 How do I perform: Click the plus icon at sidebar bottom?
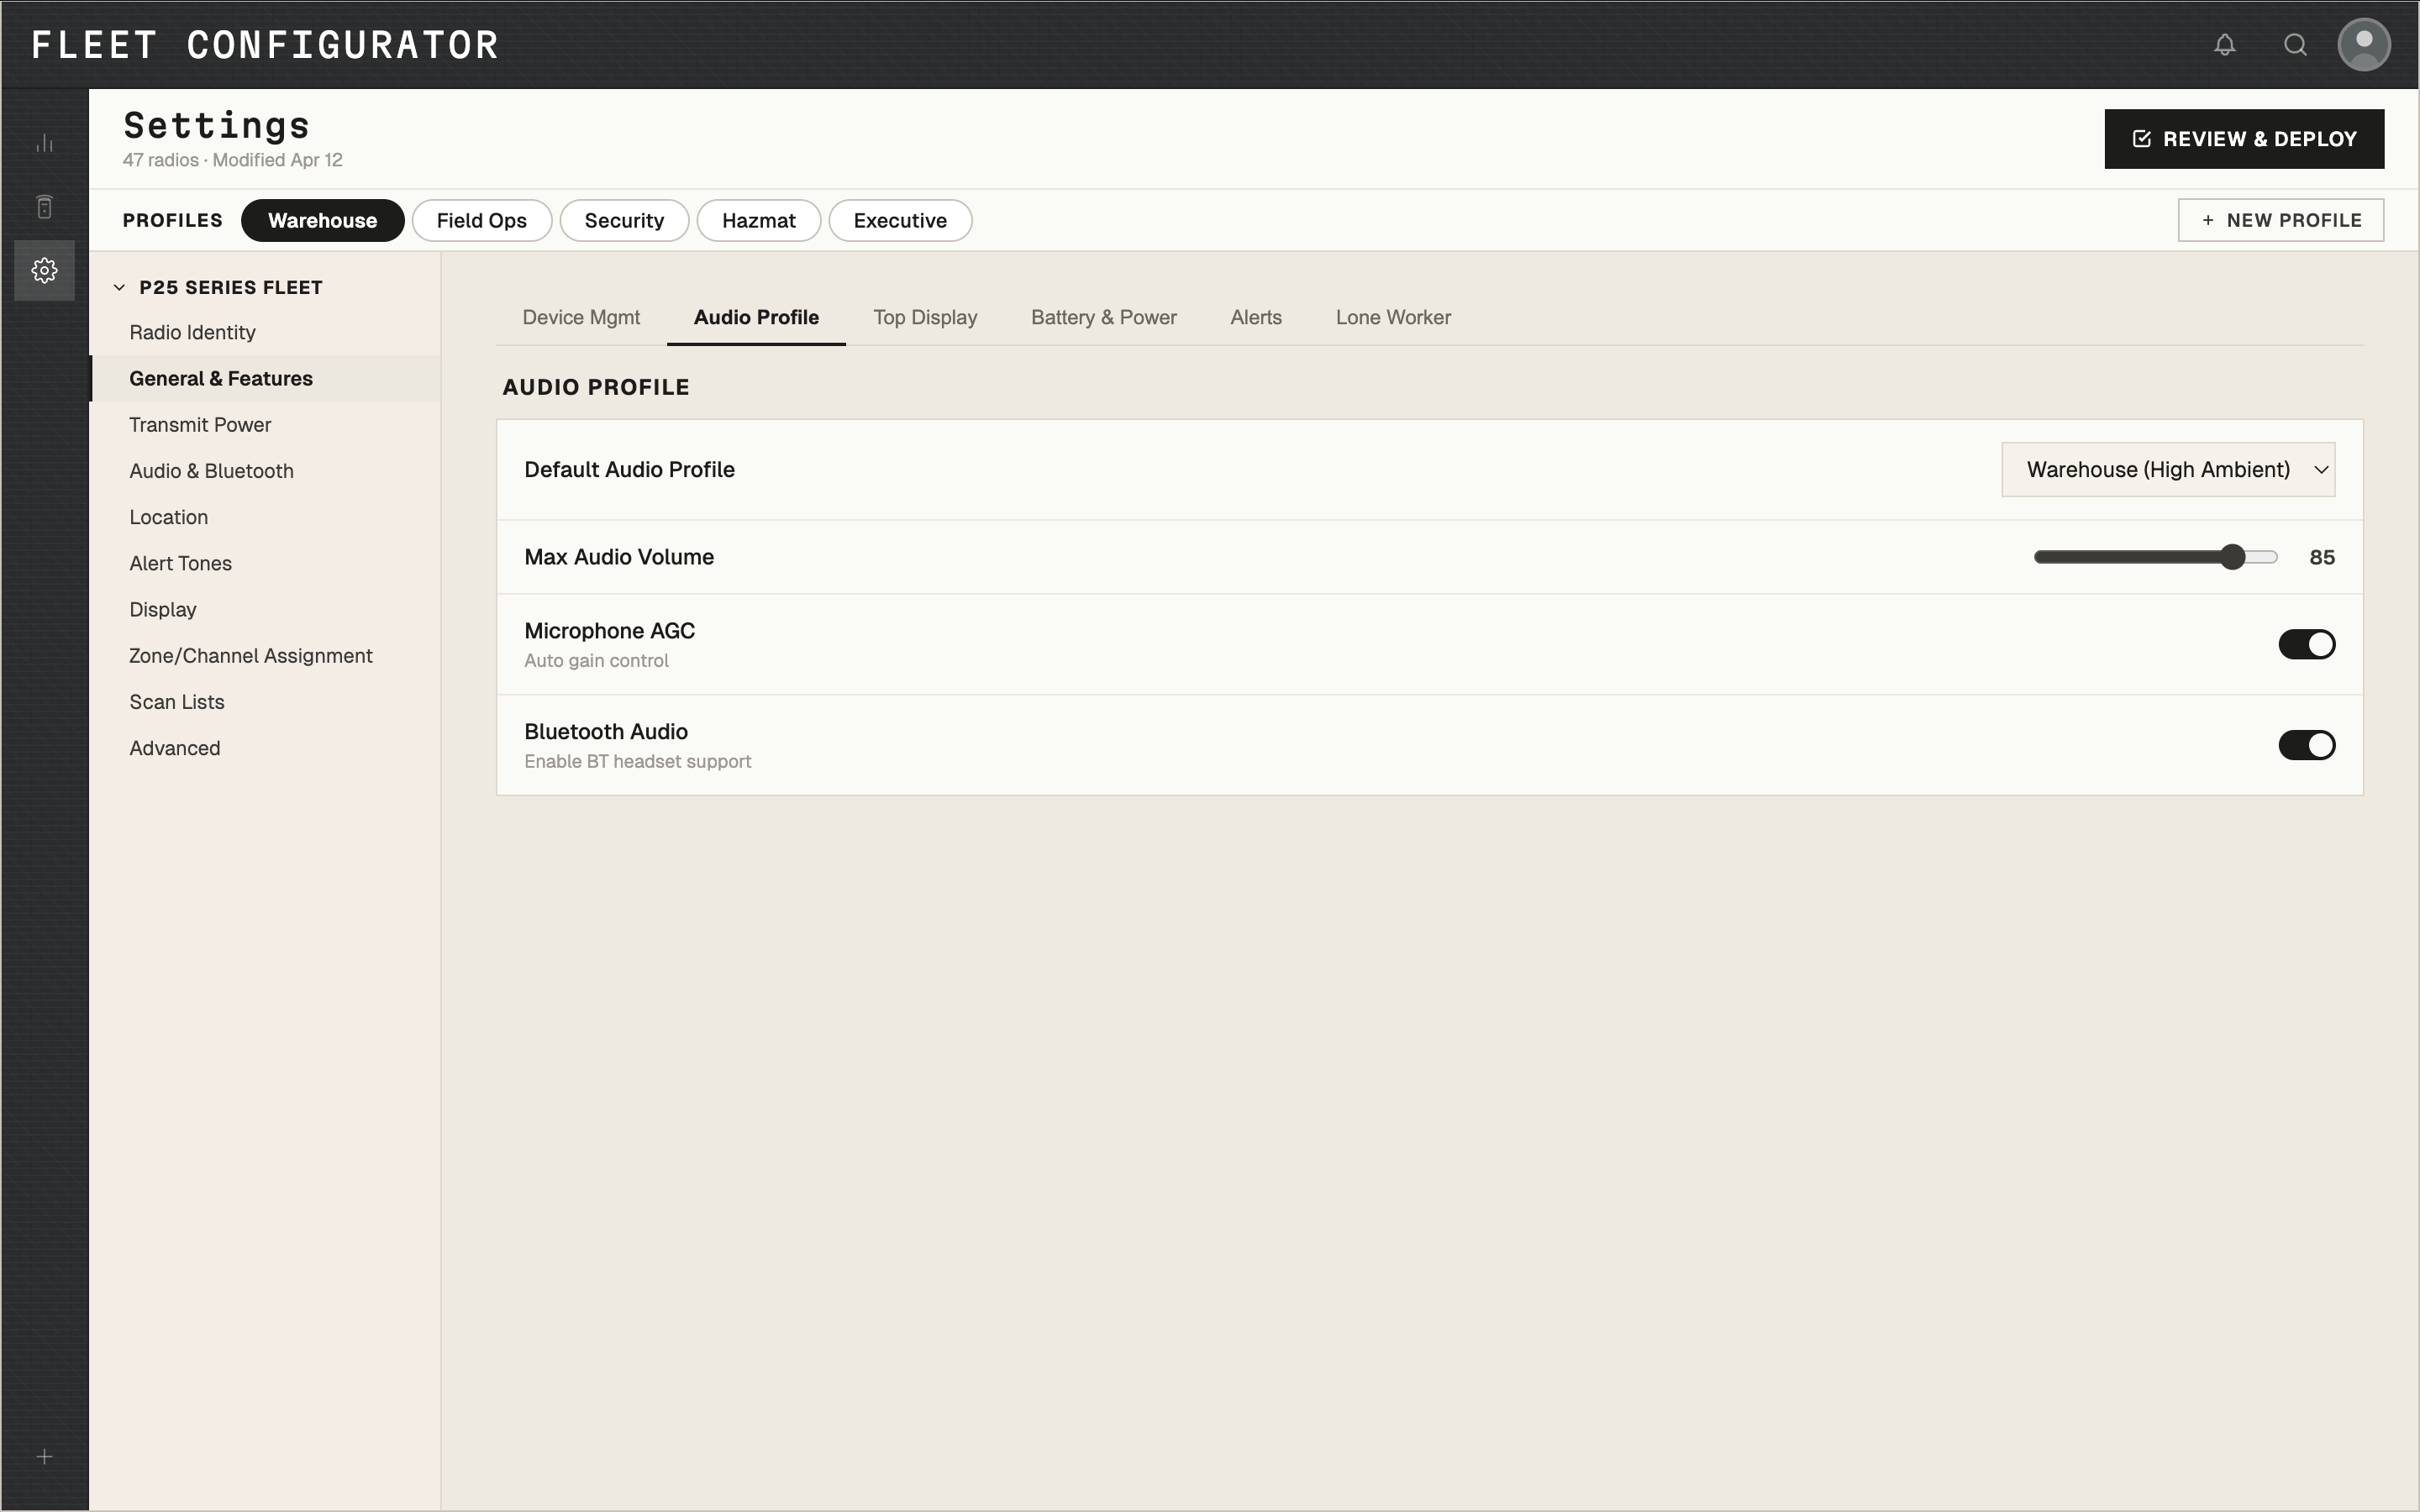pyautogui.click(x=44, y=1457)
